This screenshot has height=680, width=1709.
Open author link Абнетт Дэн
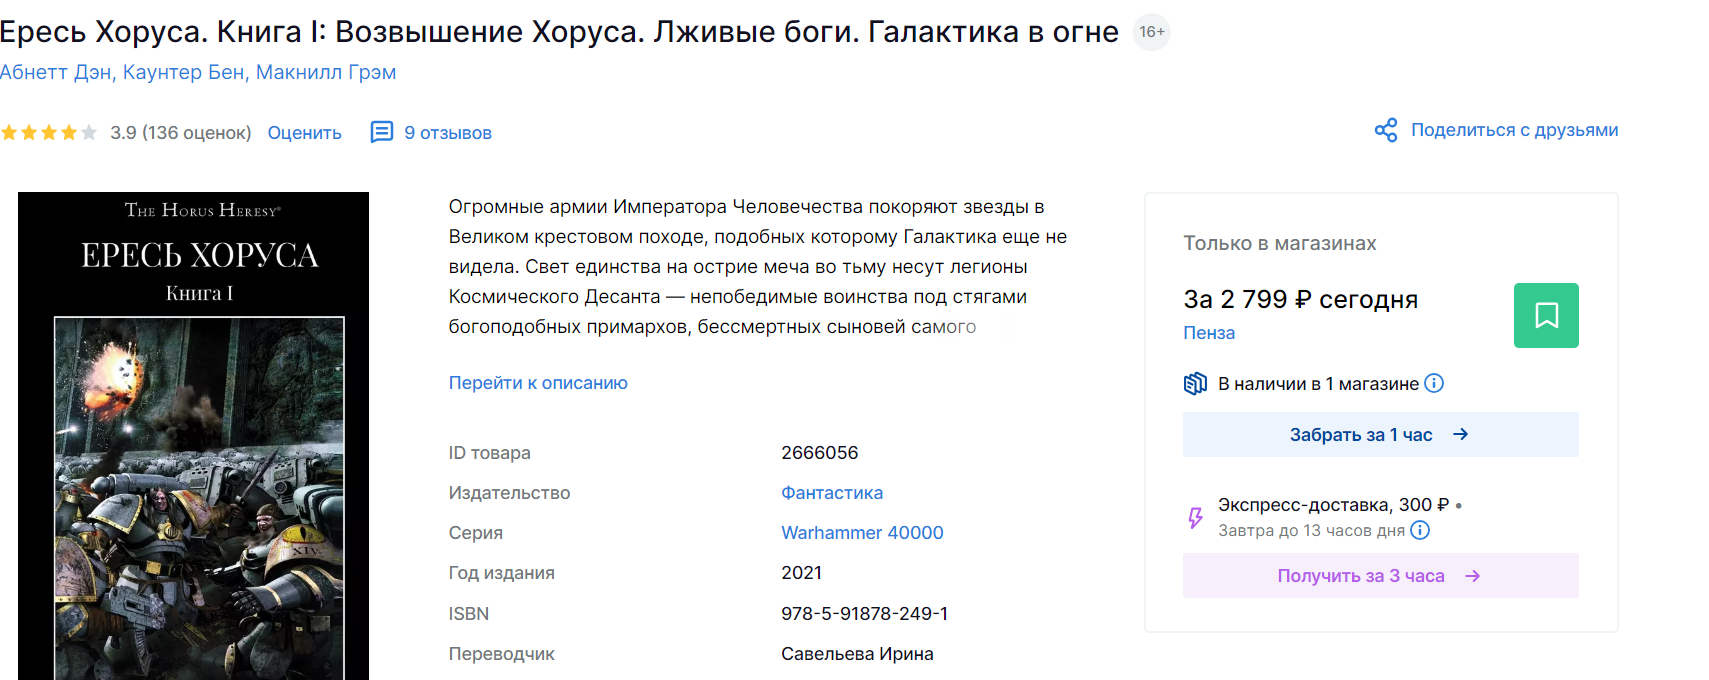[x=56, y=72]
